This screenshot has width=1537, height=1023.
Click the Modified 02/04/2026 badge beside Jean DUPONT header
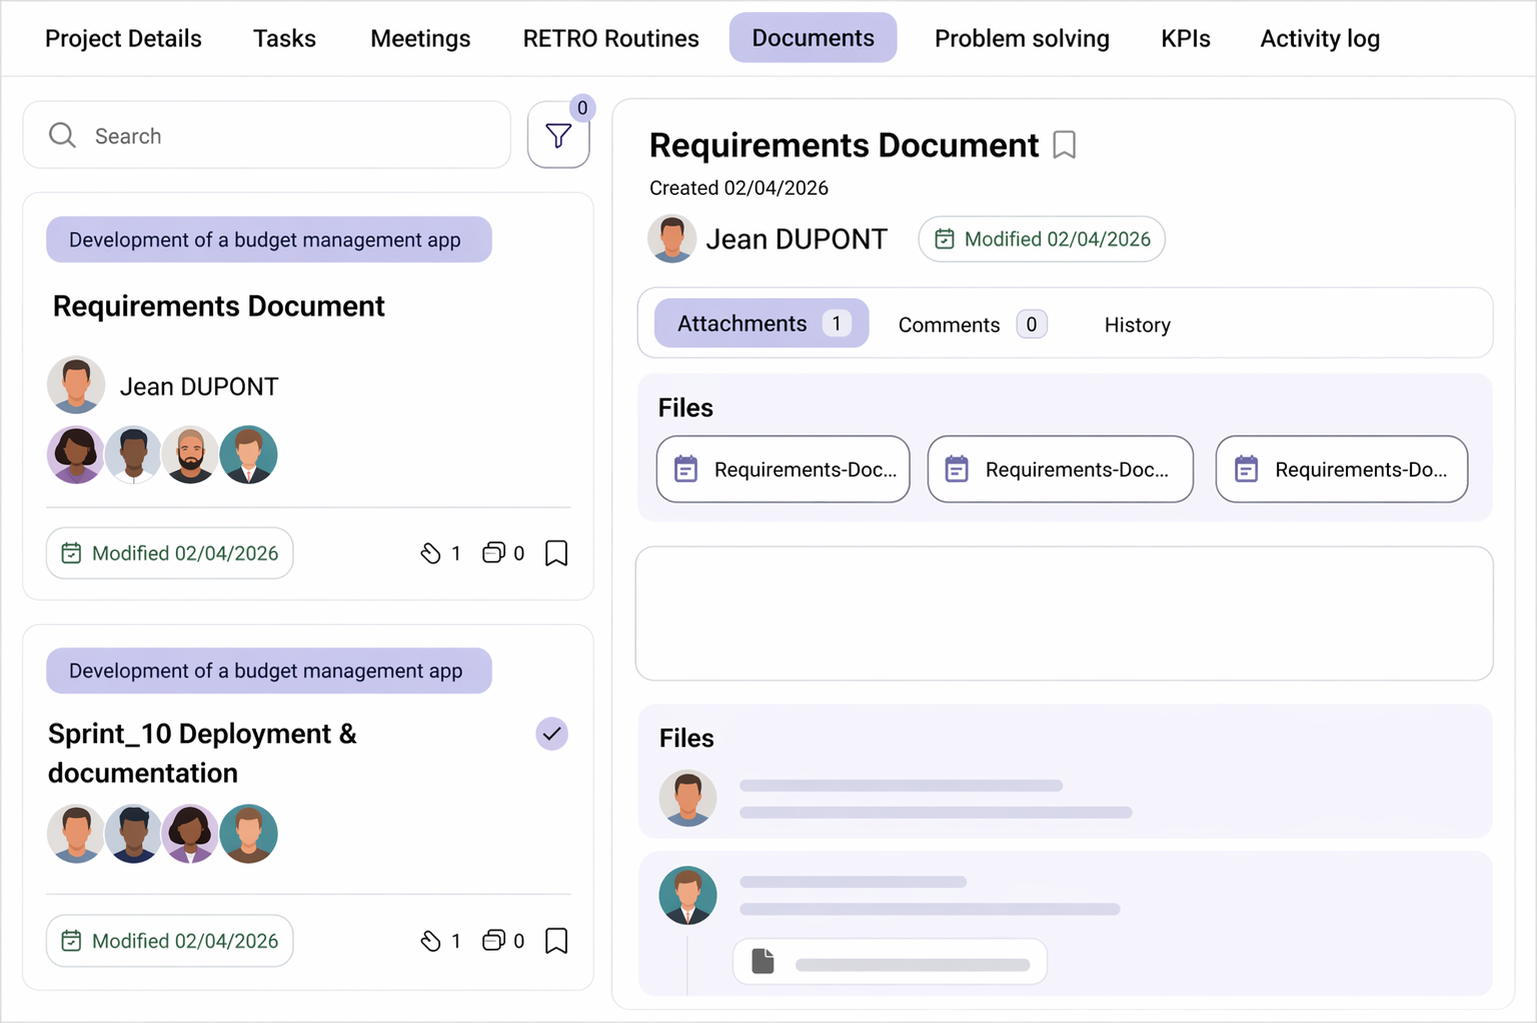point(1041,239)
